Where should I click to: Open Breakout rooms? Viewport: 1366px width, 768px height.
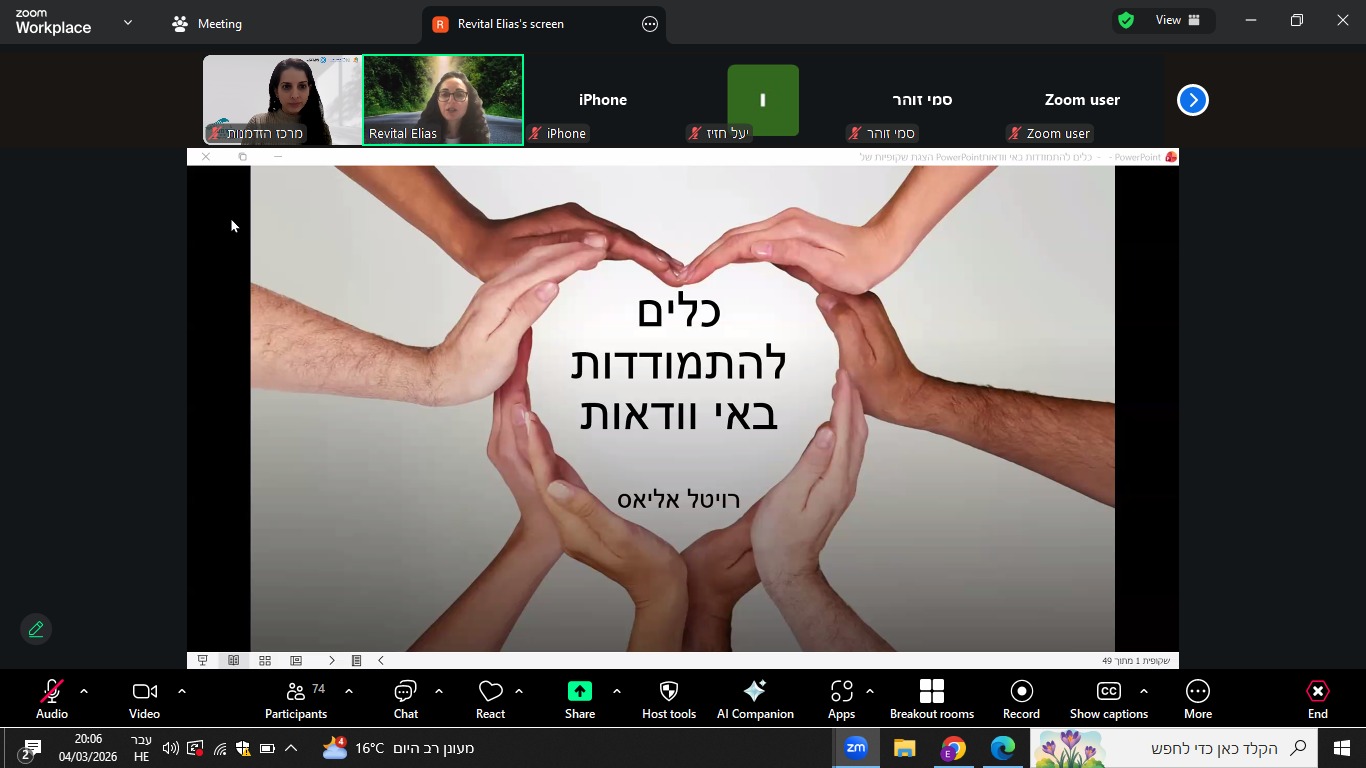[931, 699]
